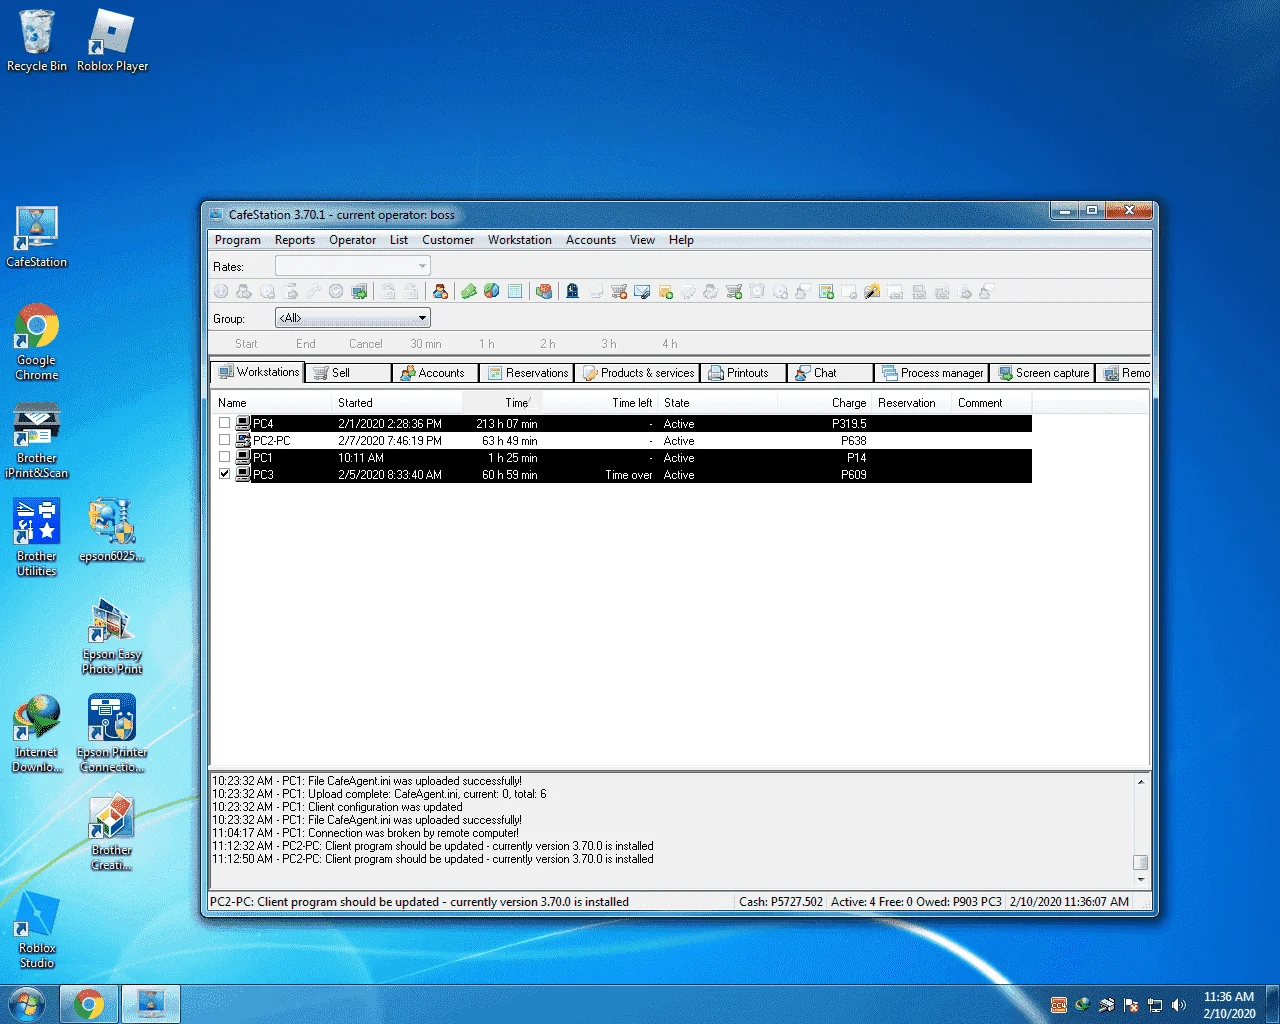Open the Help menu
Screen dimensions: 1280x1024
coord(681,240)
